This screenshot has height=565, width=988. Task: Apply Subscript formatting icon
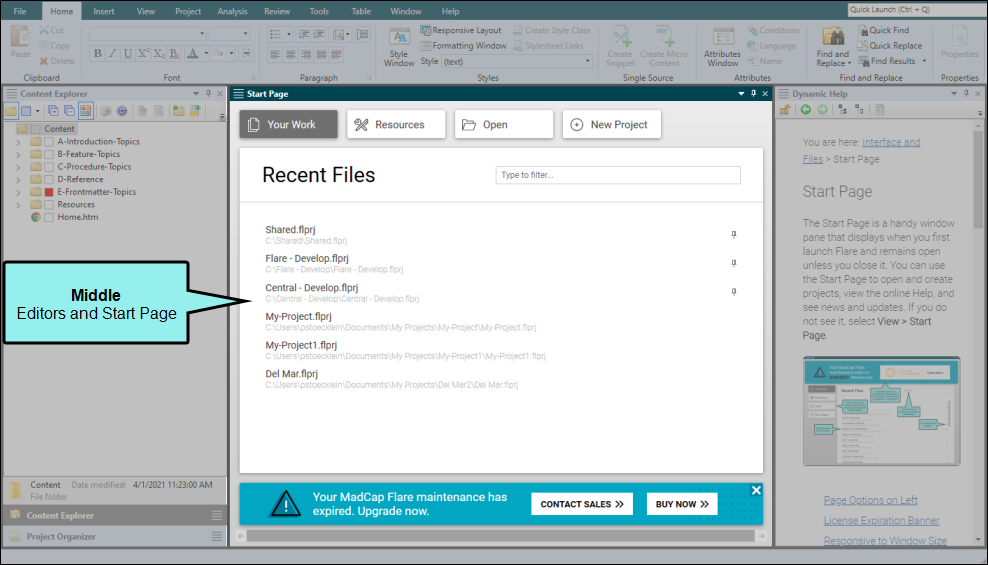(x=159, y=54)
